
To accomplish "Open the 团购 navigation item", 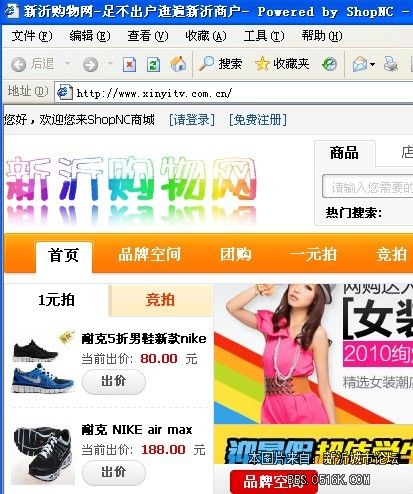I will point(236,254).
